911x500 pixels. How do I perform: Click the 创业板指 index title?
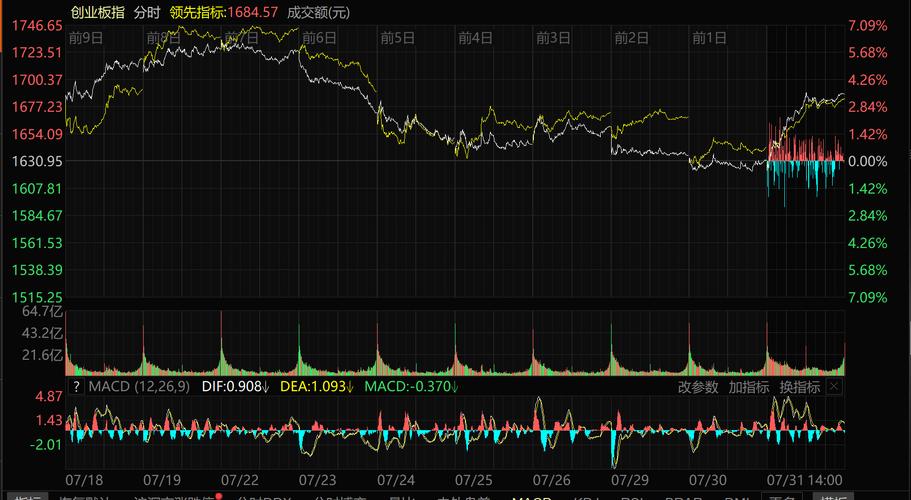click(x=97, y=12)
